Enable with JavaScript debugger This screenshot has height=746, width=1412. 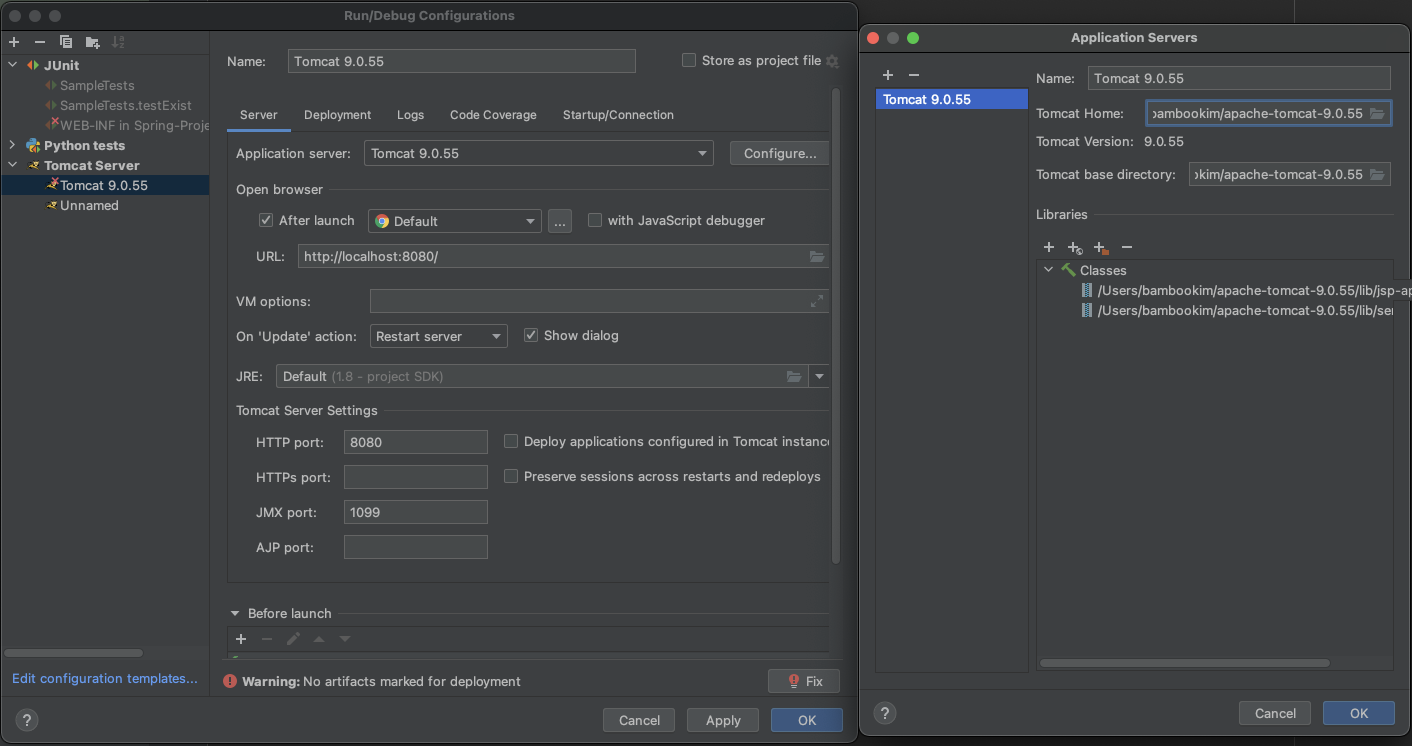[595, 220]
